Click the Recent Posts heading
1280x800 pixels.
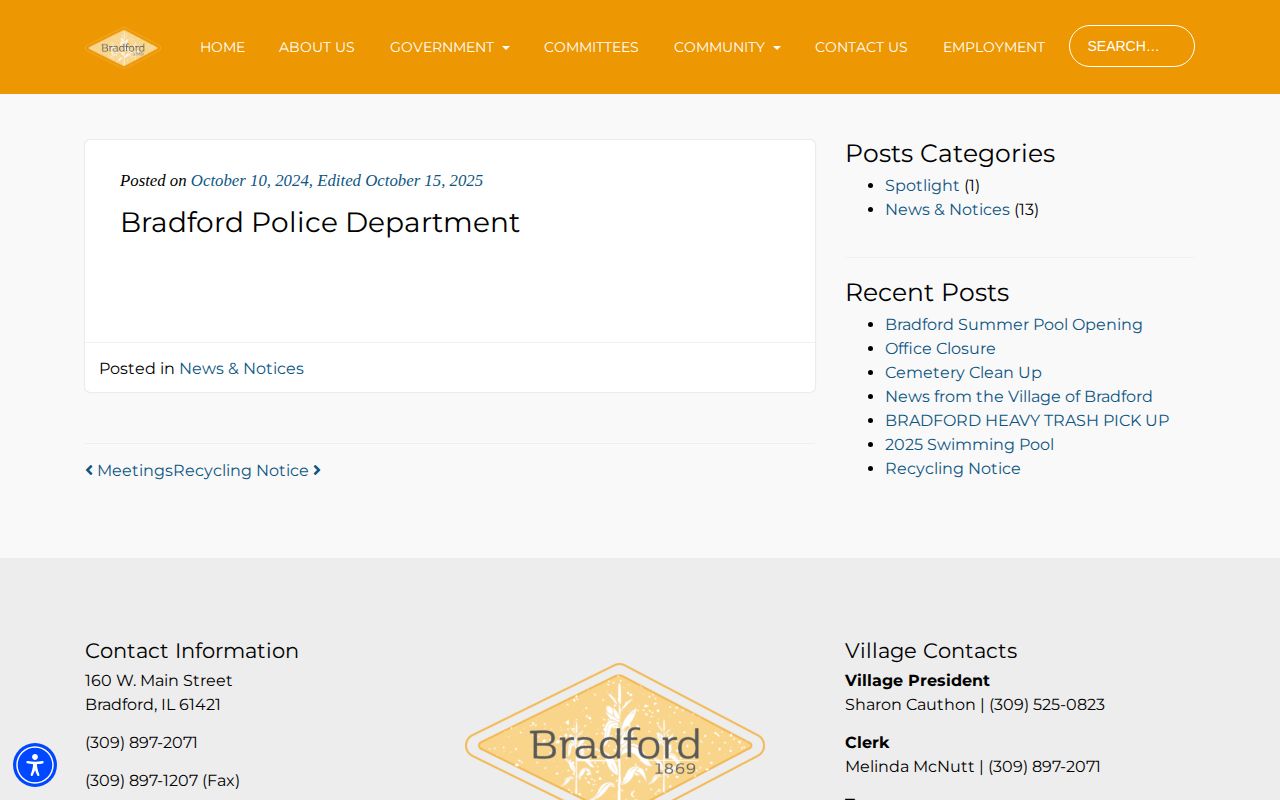click(x=927, y=292)
